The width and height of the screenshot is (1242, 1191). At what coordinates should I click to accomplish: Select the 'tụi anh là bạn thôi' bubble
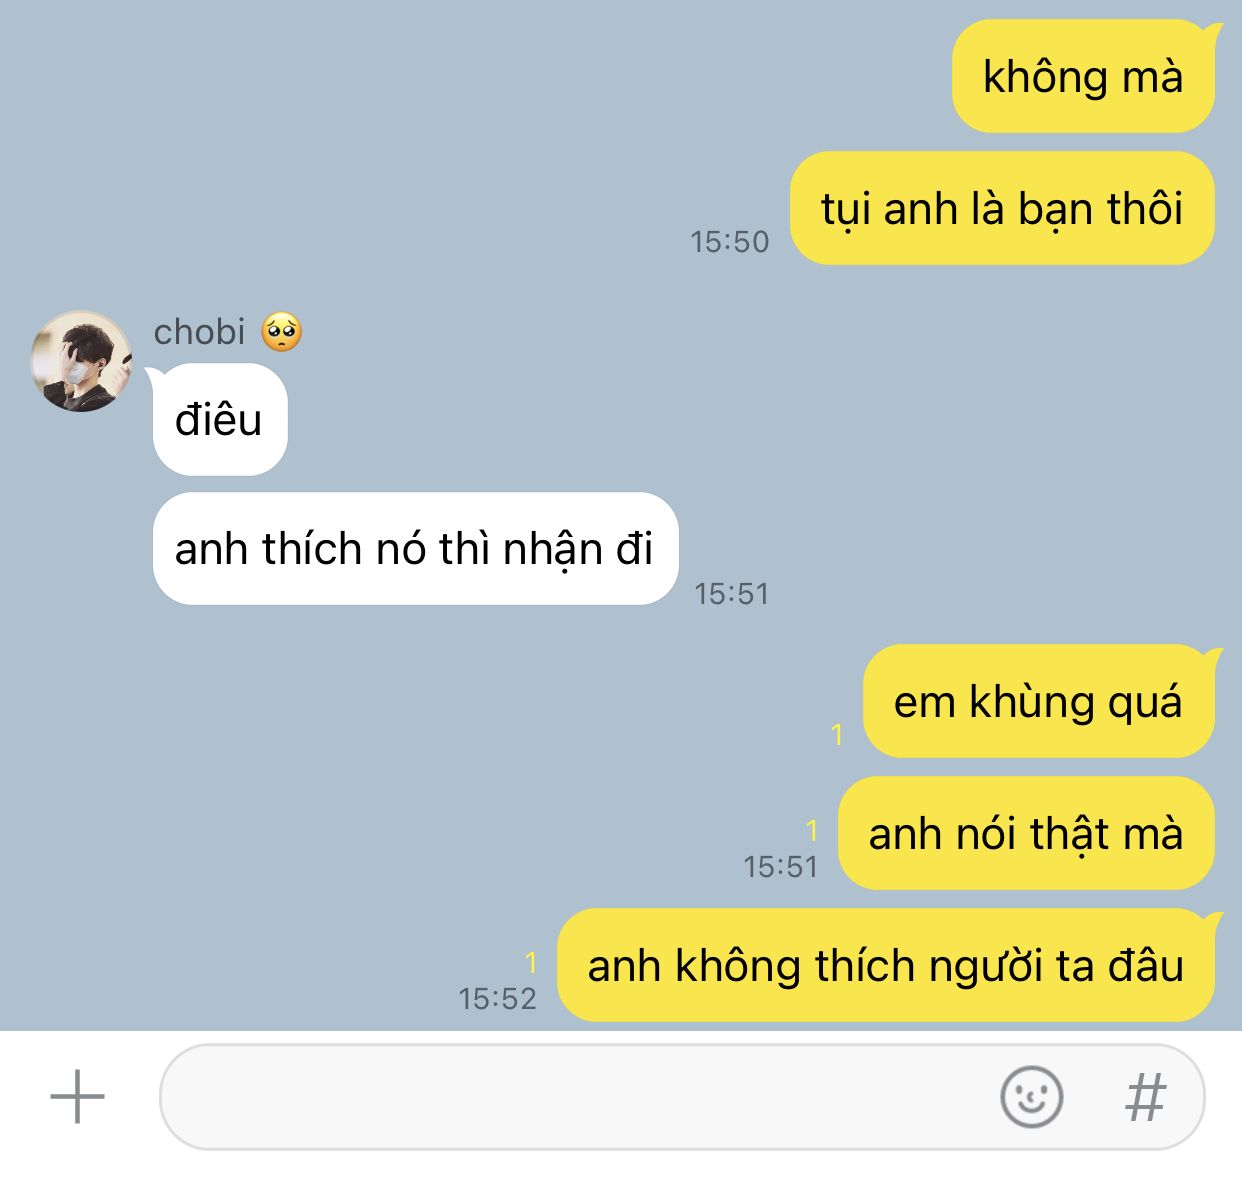[1002, 208]
